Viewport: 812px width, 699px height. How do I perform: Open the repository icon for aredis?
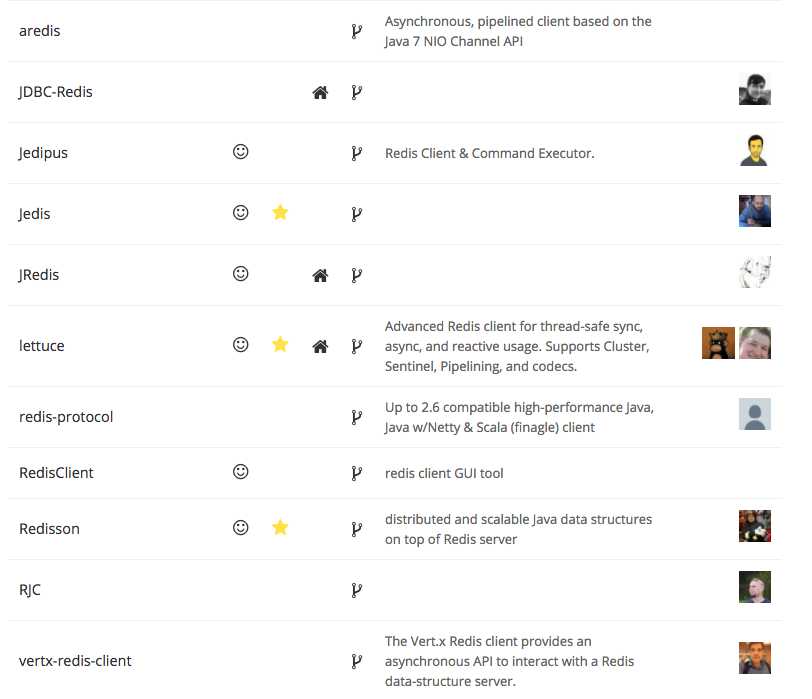coord(356,31)
